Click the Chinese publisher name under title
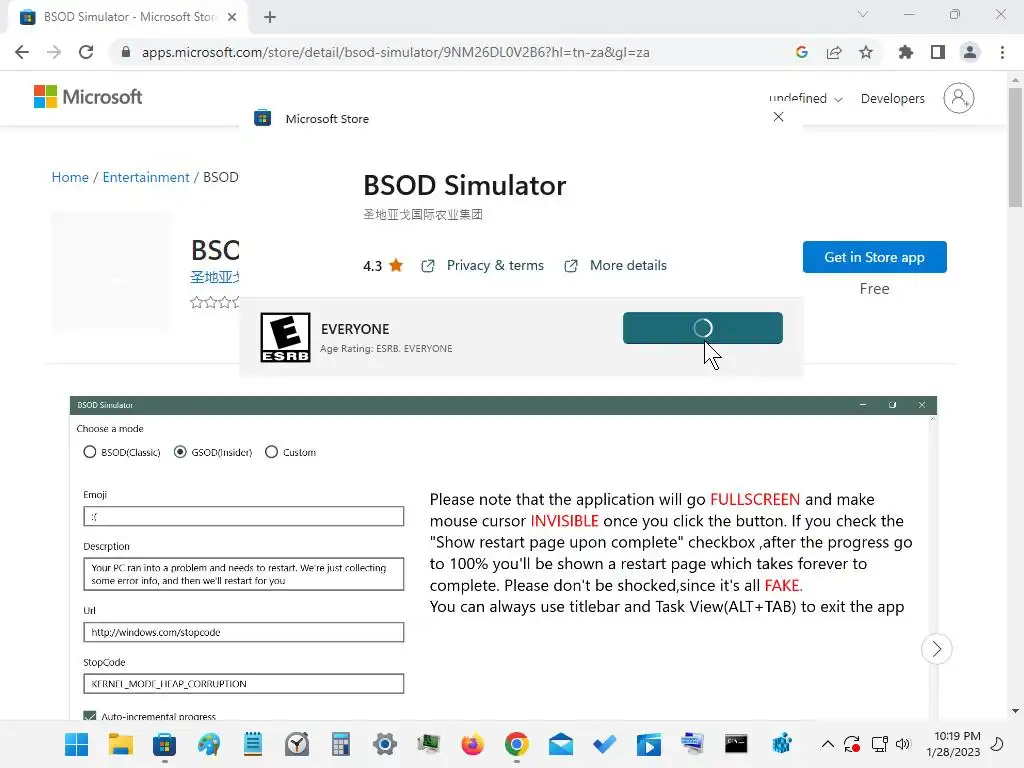The height and width of the screenshot is (768, 1024). (x=423, y=214)
